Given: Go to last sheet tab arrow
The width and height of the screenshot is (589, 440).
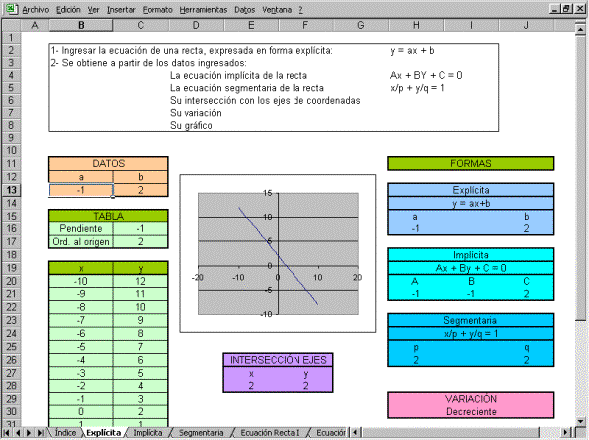Looking at the screenshot, I should tap(40, 432).
